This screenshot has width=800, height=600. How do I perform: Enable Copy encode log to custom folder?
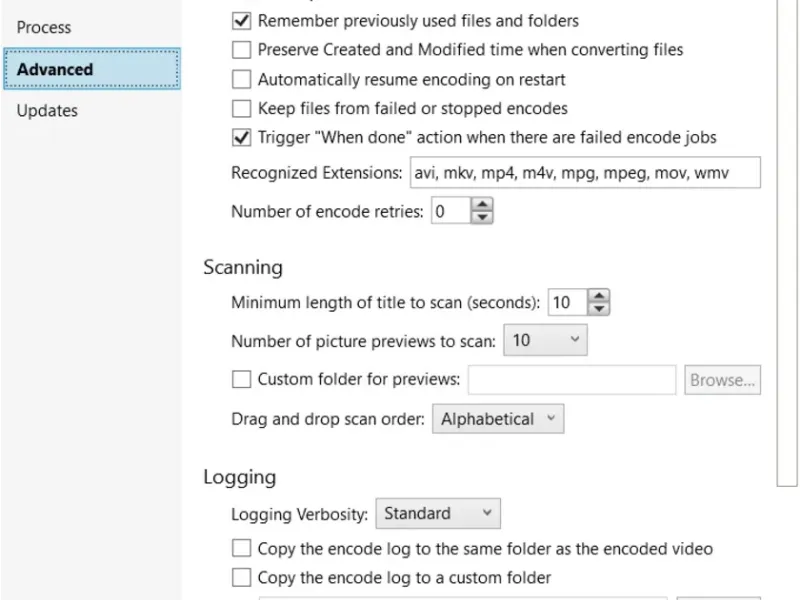[241, 577]
